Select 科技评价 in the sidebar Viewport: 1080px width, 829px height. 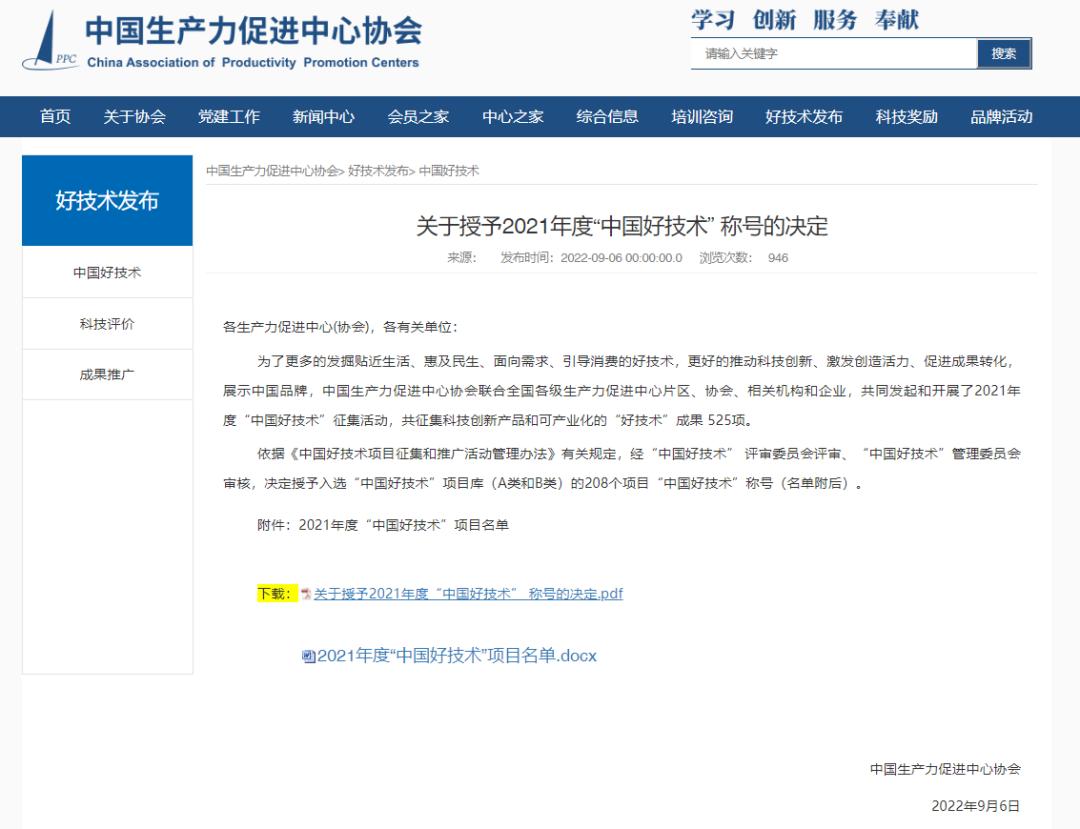coord(107,324)
